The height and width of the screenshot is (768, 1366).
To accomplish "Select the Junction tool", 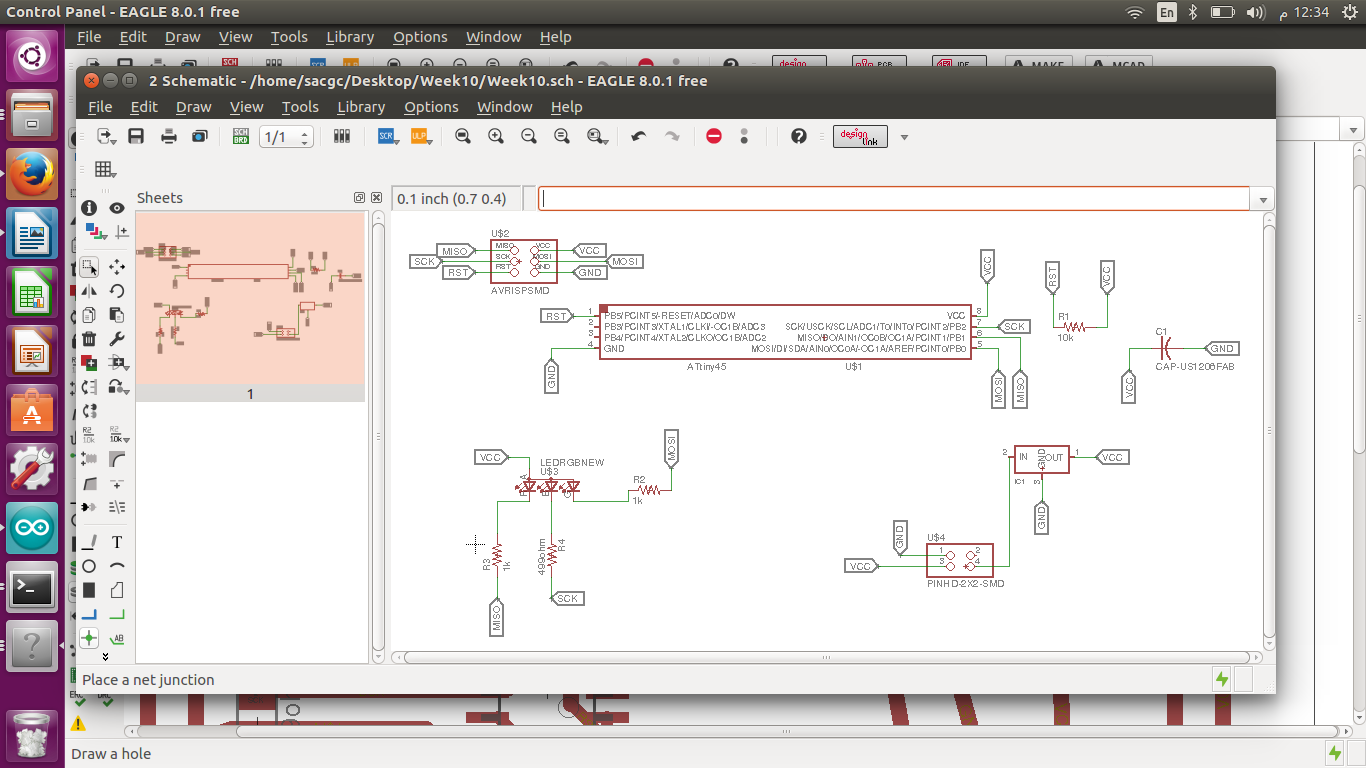I will [89, 638].
